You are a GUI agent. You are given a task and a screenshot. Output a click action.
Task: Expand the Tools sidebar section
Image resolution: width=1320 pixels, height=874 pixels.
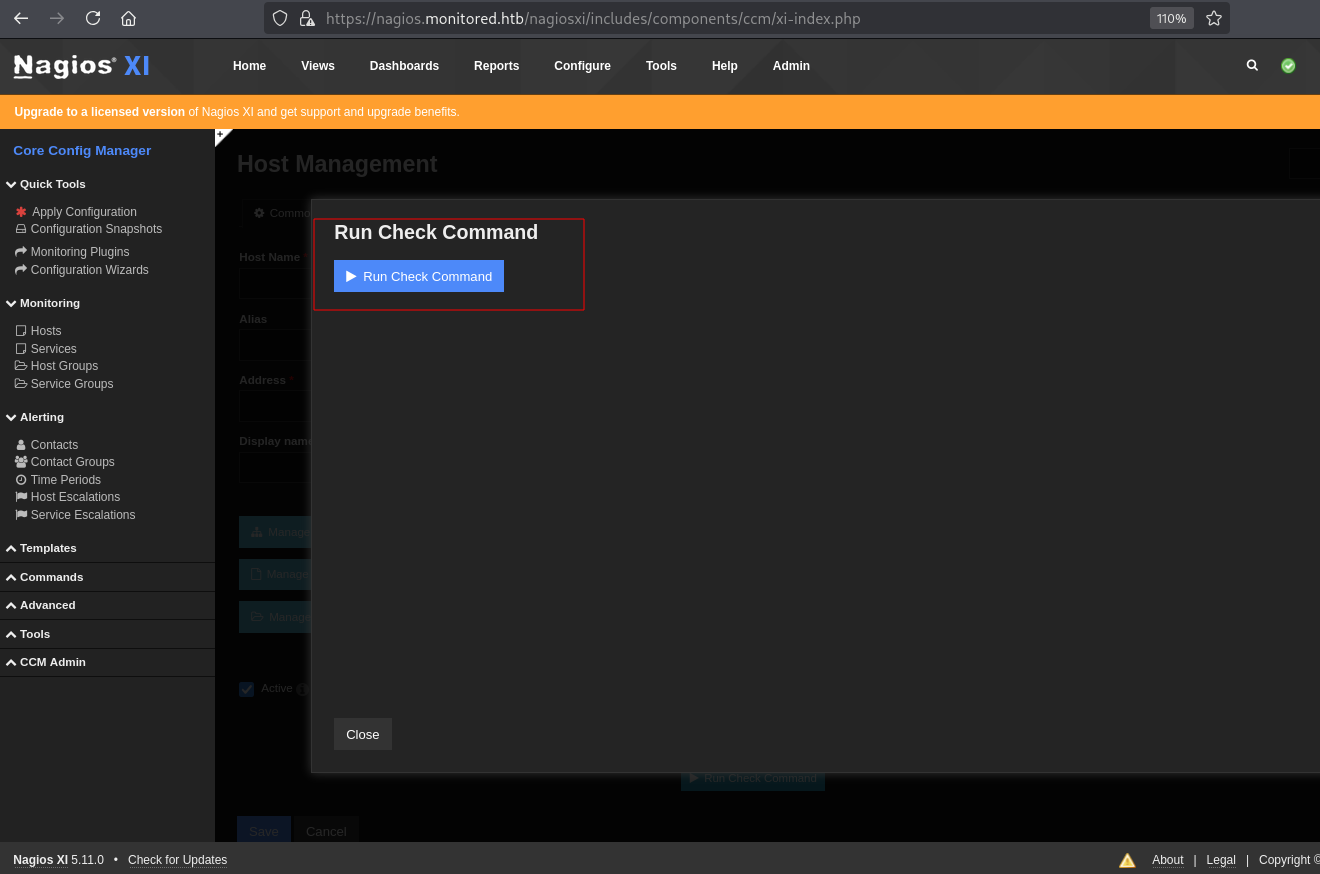tap(28, 634)
